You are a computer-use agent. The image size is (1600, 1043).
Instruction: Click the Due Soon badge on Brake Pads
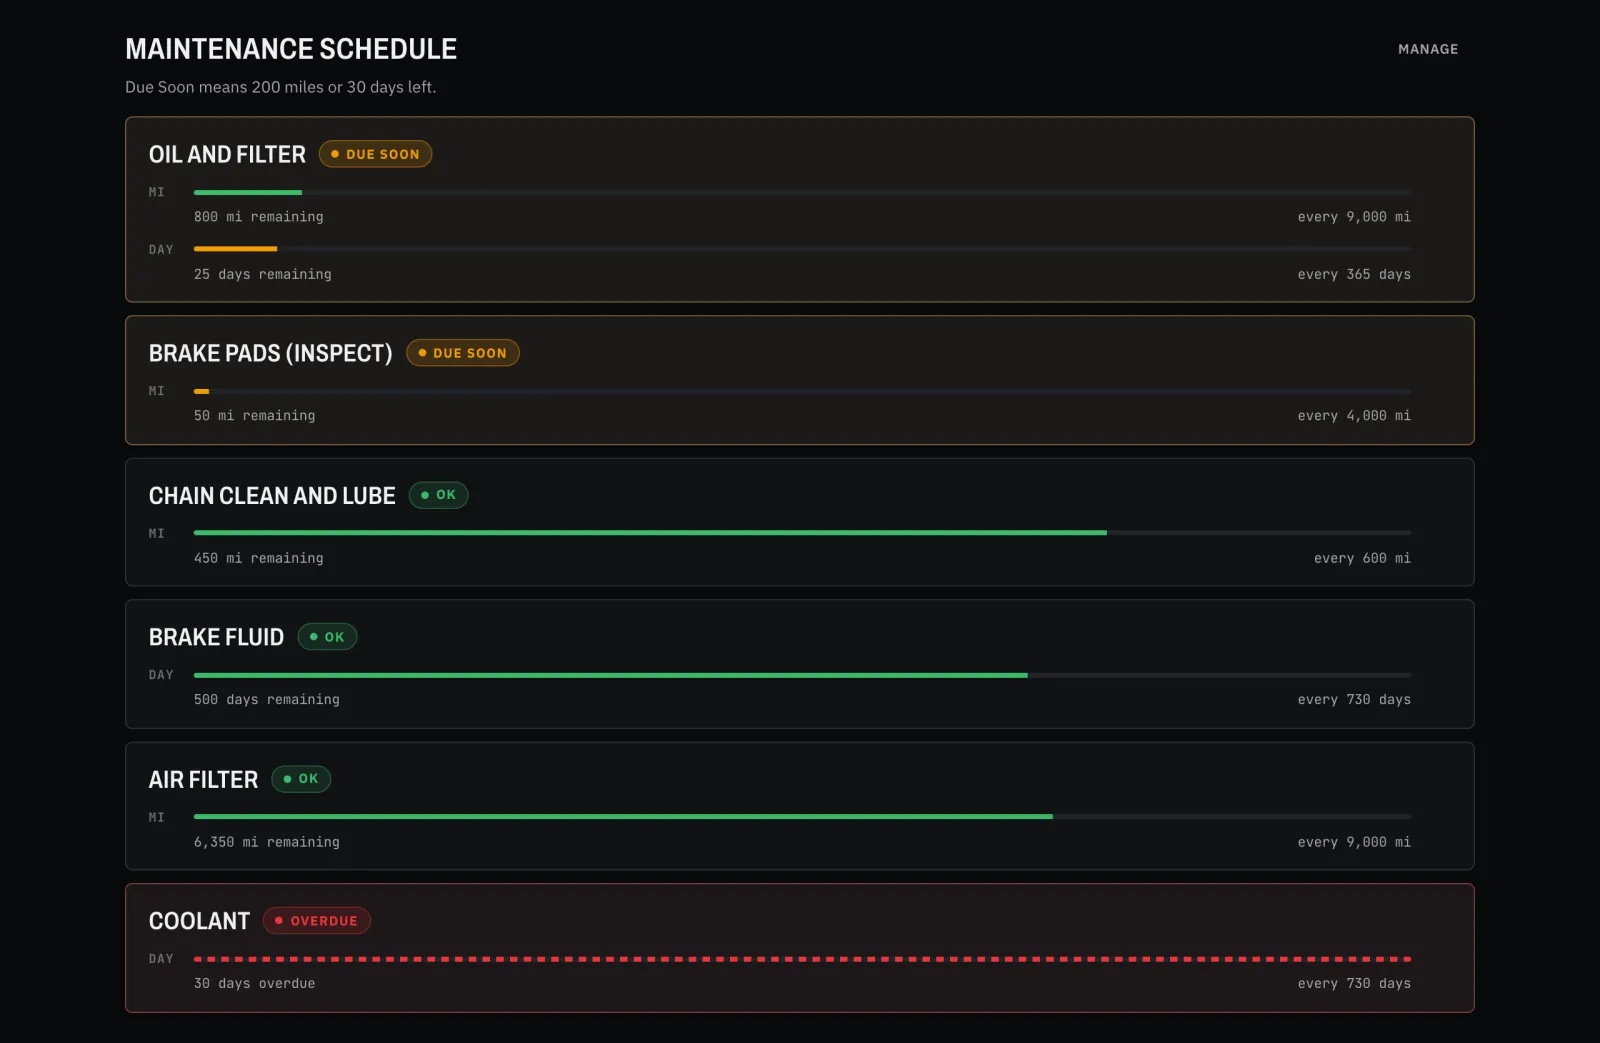coord(463,353)
